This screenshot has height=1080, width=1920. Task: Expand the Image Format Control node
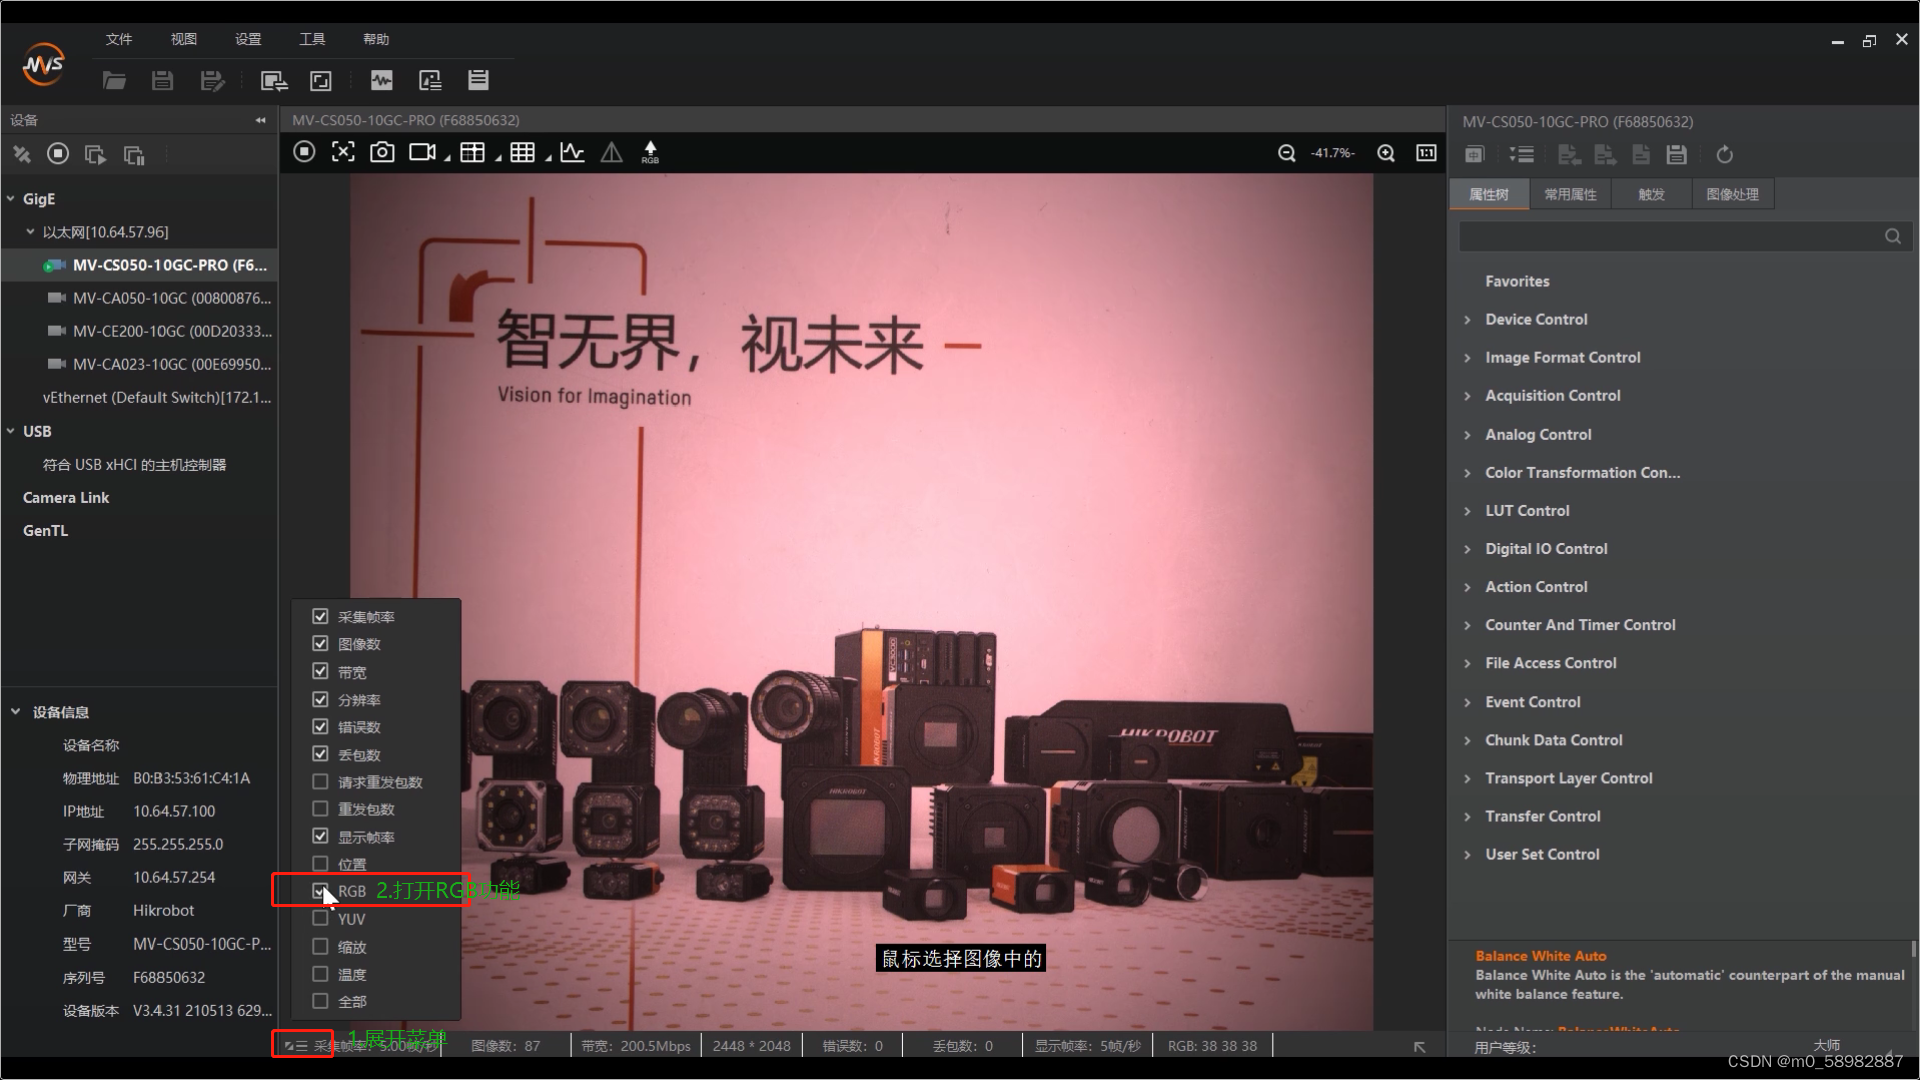coord(1467,358)
